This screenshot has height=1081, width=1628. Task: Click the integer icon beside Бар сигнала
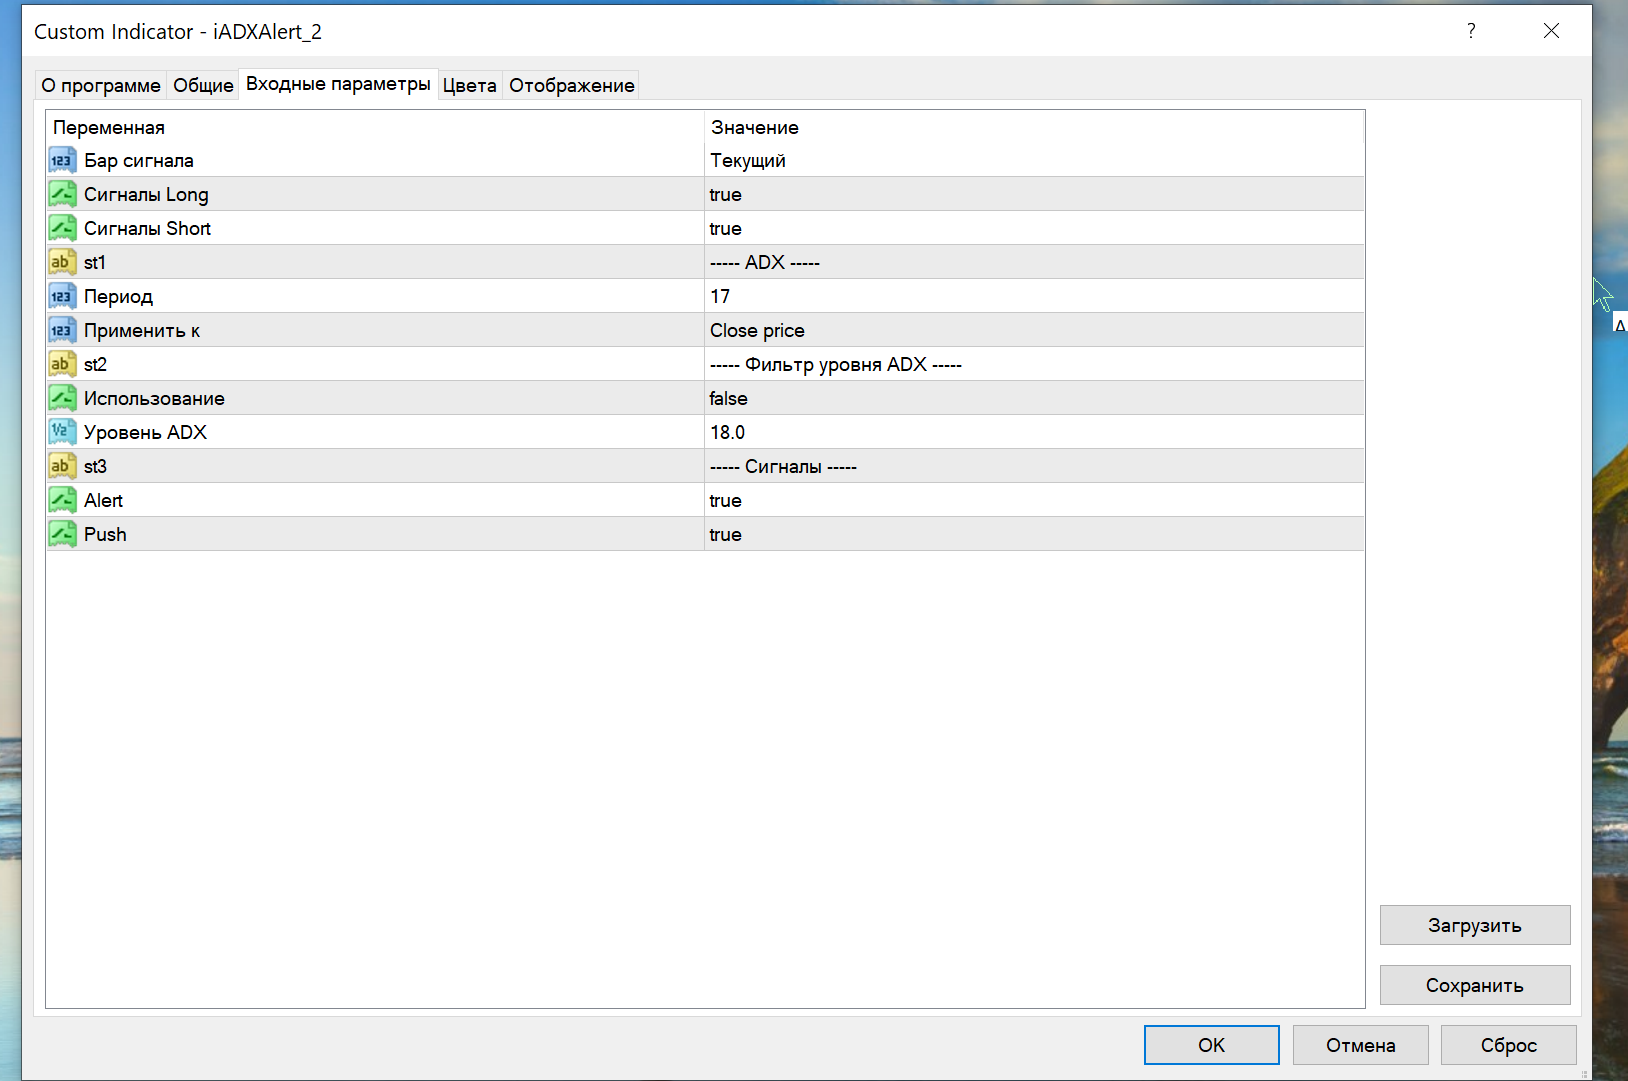click(x=62, y=161)
